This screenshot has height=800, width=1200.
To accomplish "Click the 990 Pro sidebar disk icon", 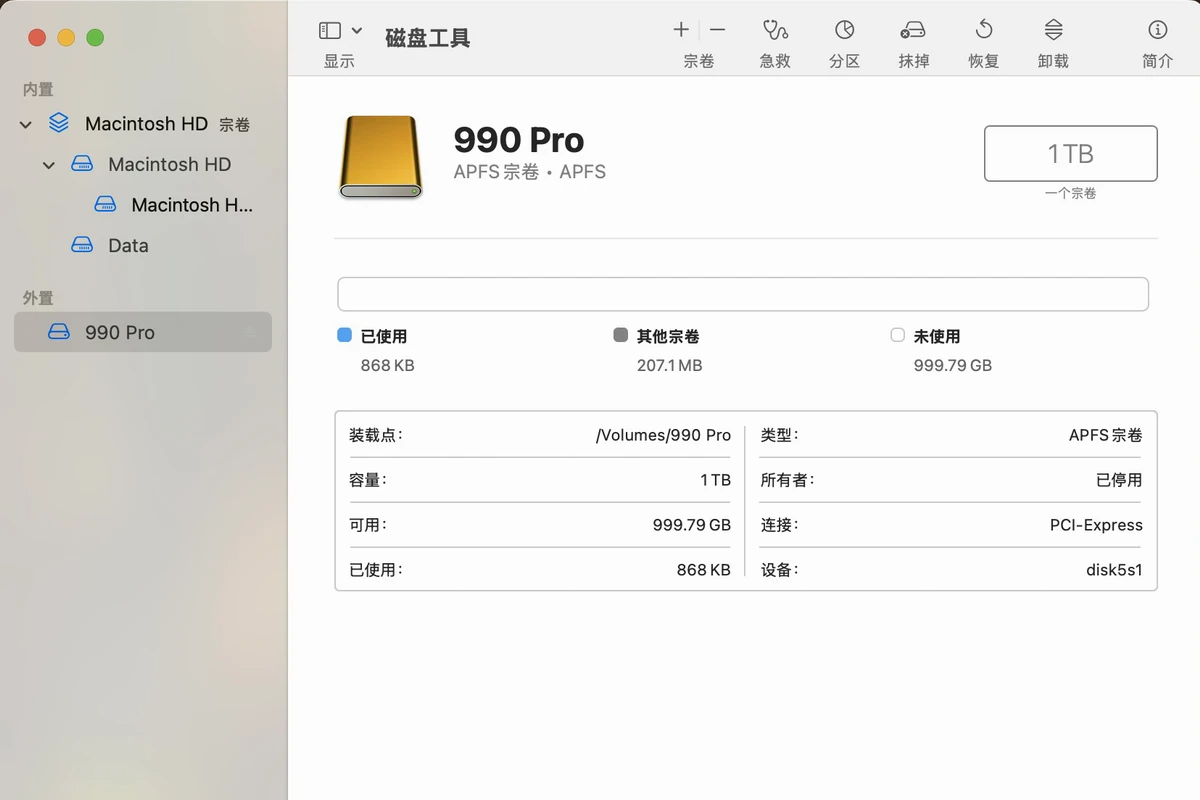I will click(59, 332).
